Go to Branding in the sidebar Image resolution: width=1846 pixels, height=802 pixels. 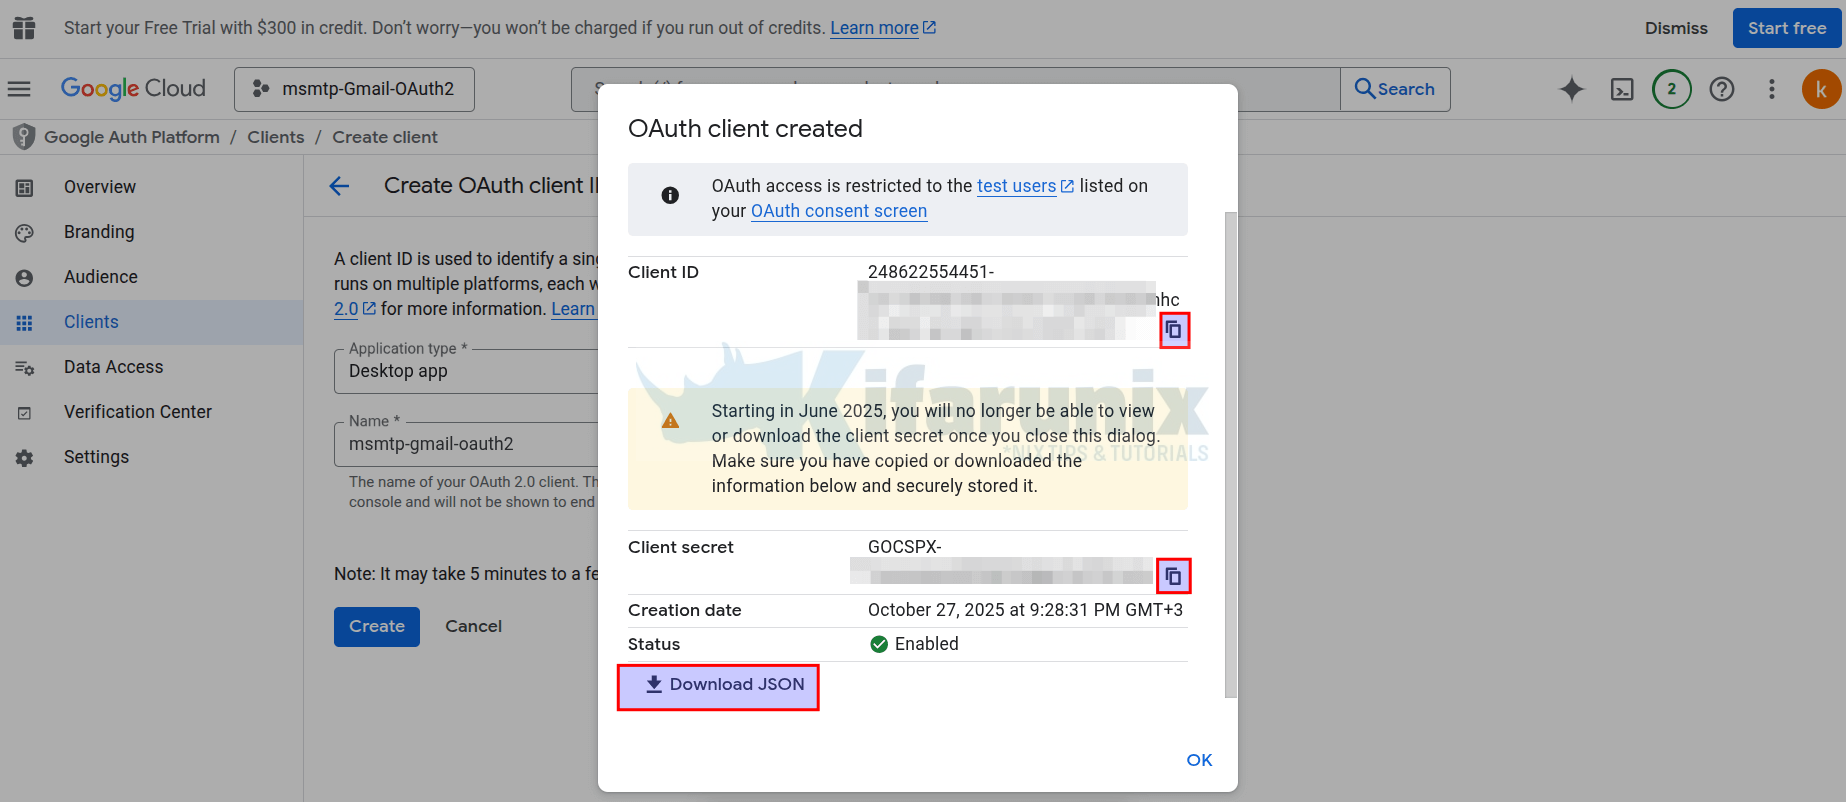coord(99,232)
